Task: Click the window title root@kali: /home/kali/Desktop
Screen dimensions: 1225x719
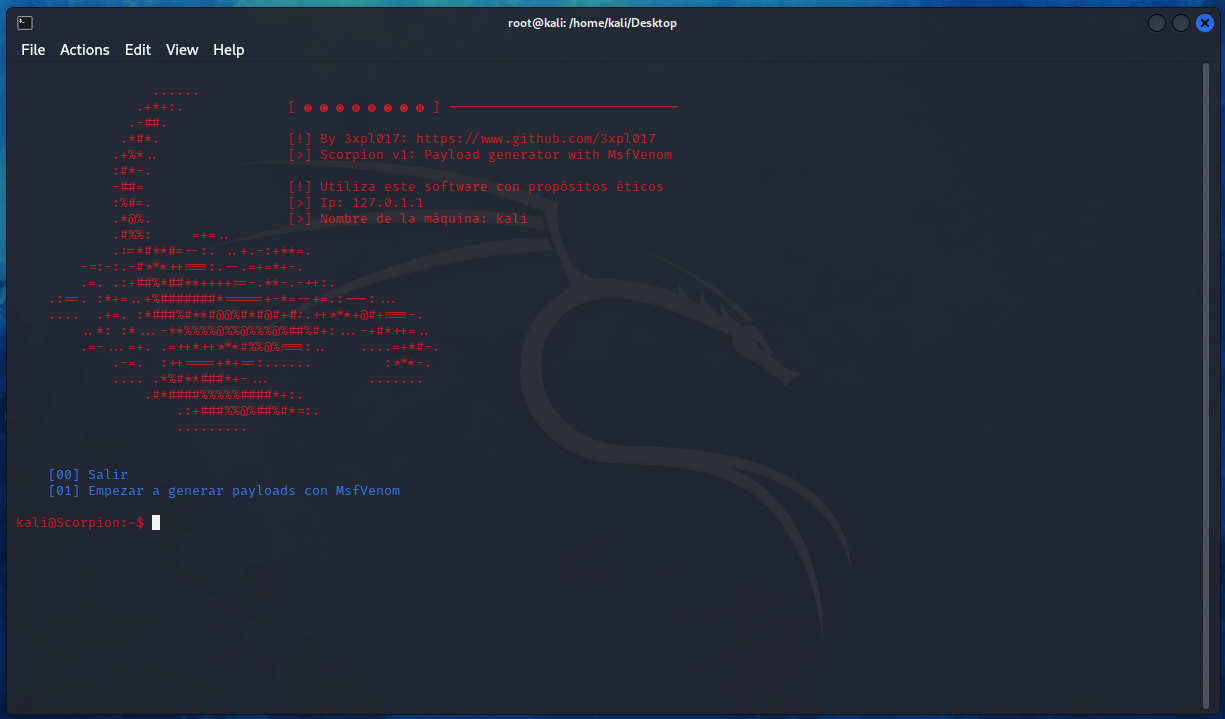Action: tap(592, 23)
